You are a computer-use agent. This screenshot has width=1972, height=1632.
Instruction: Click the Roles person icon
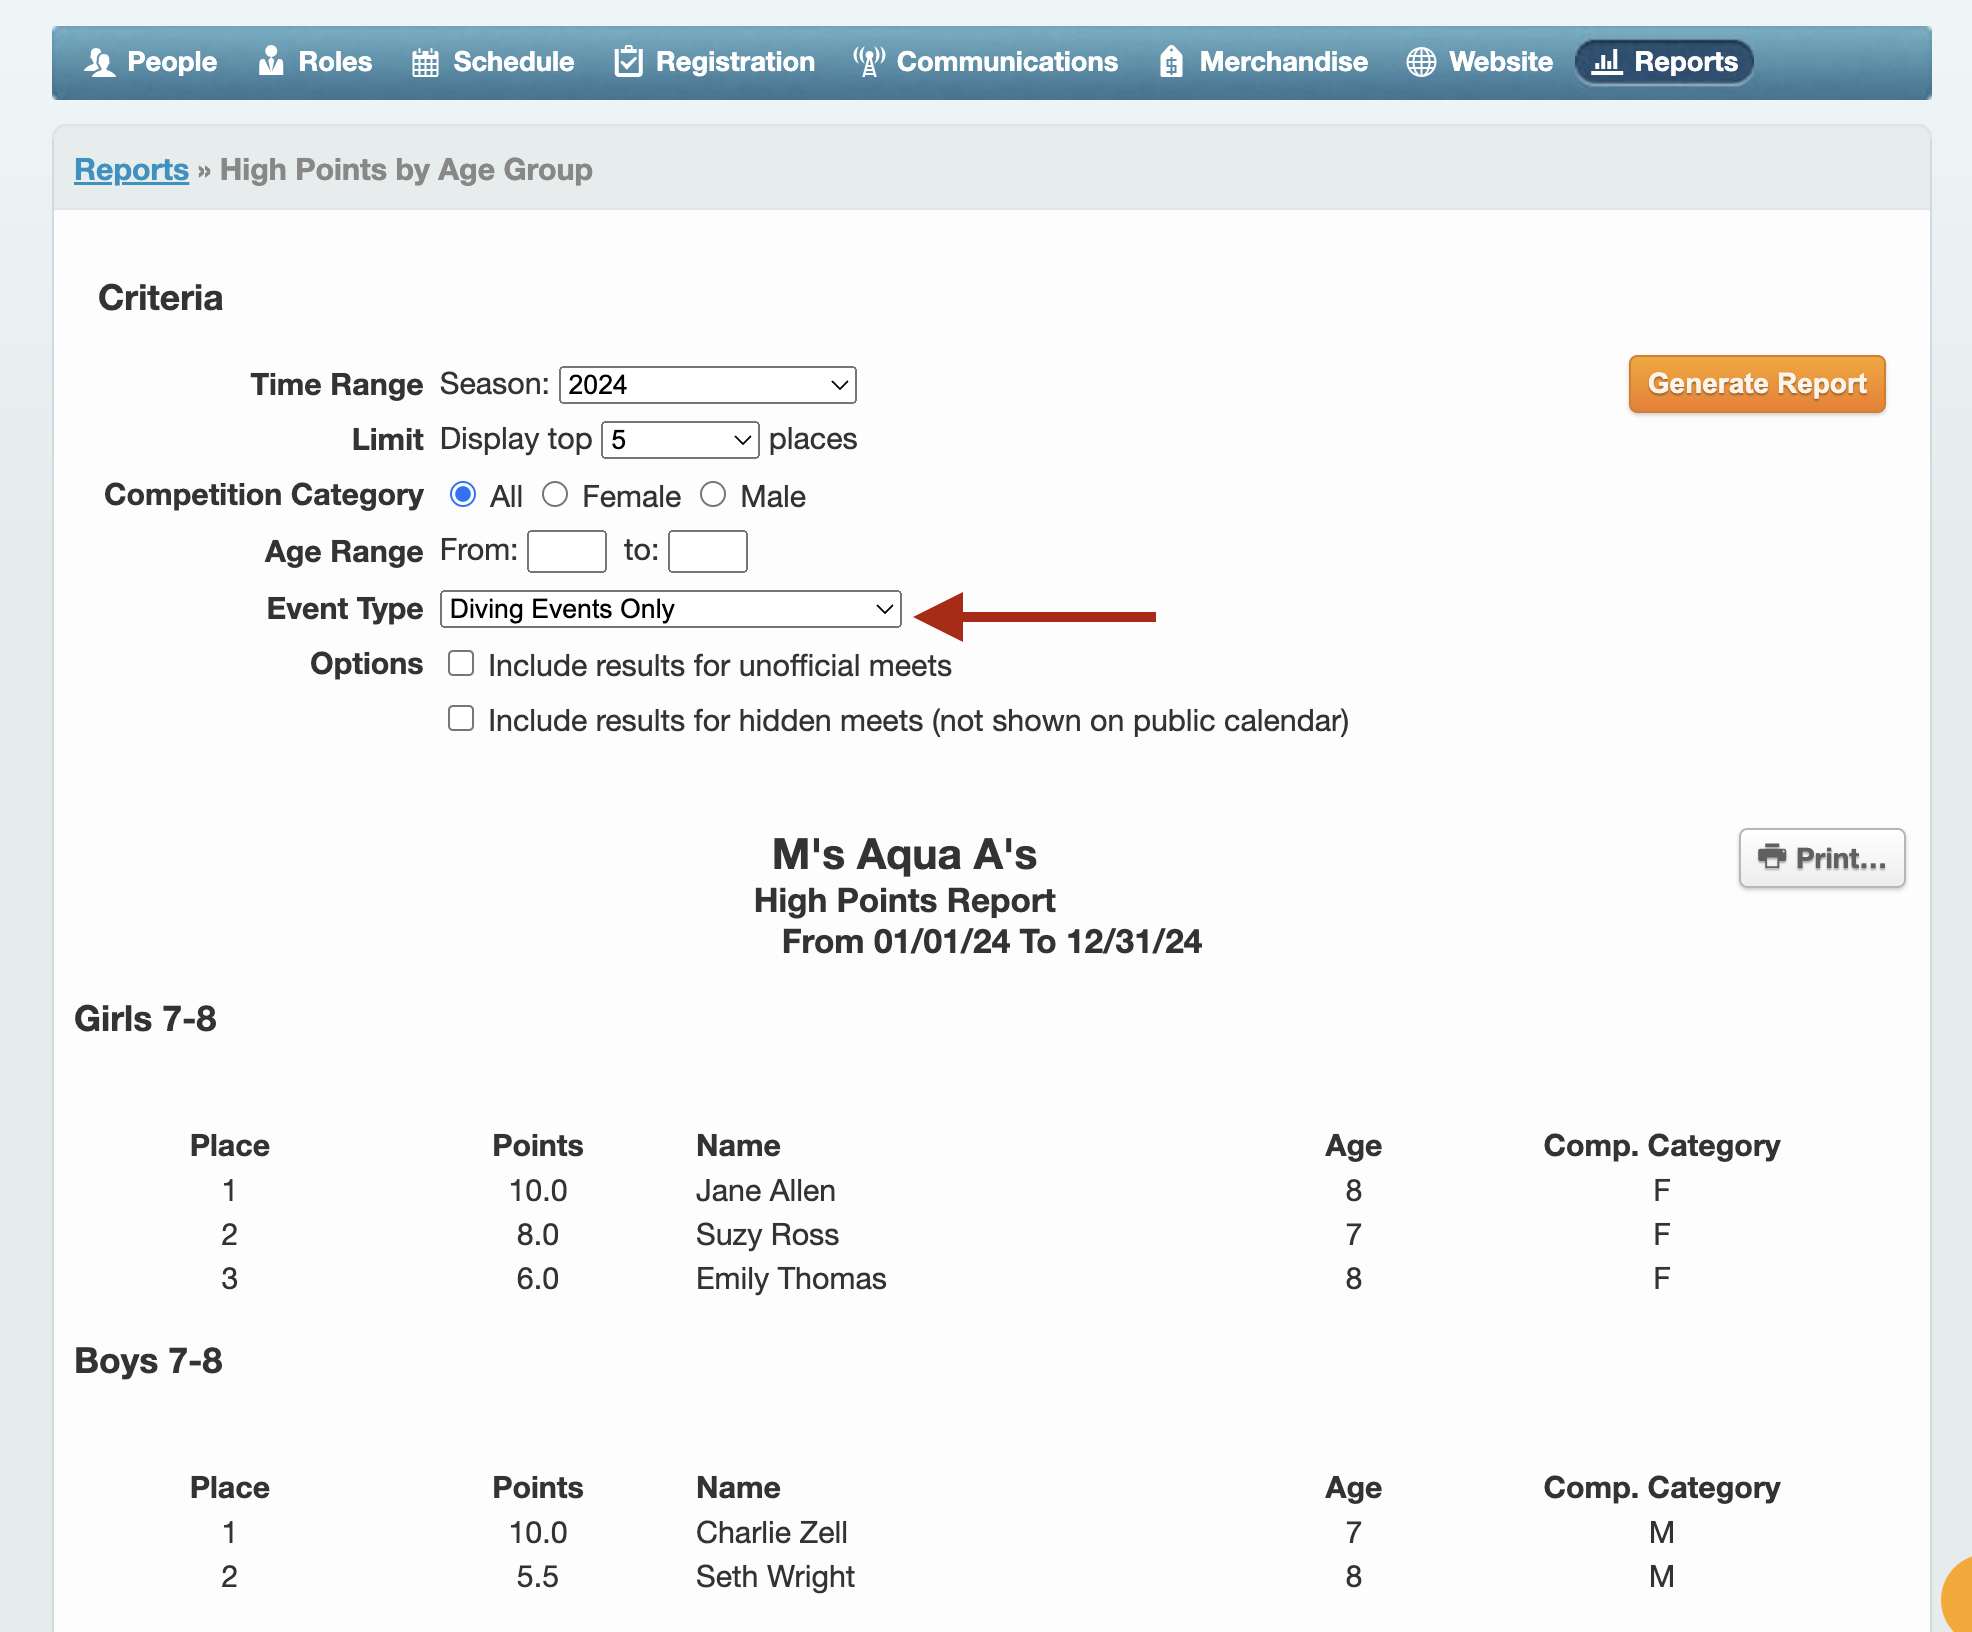(270, 62)
